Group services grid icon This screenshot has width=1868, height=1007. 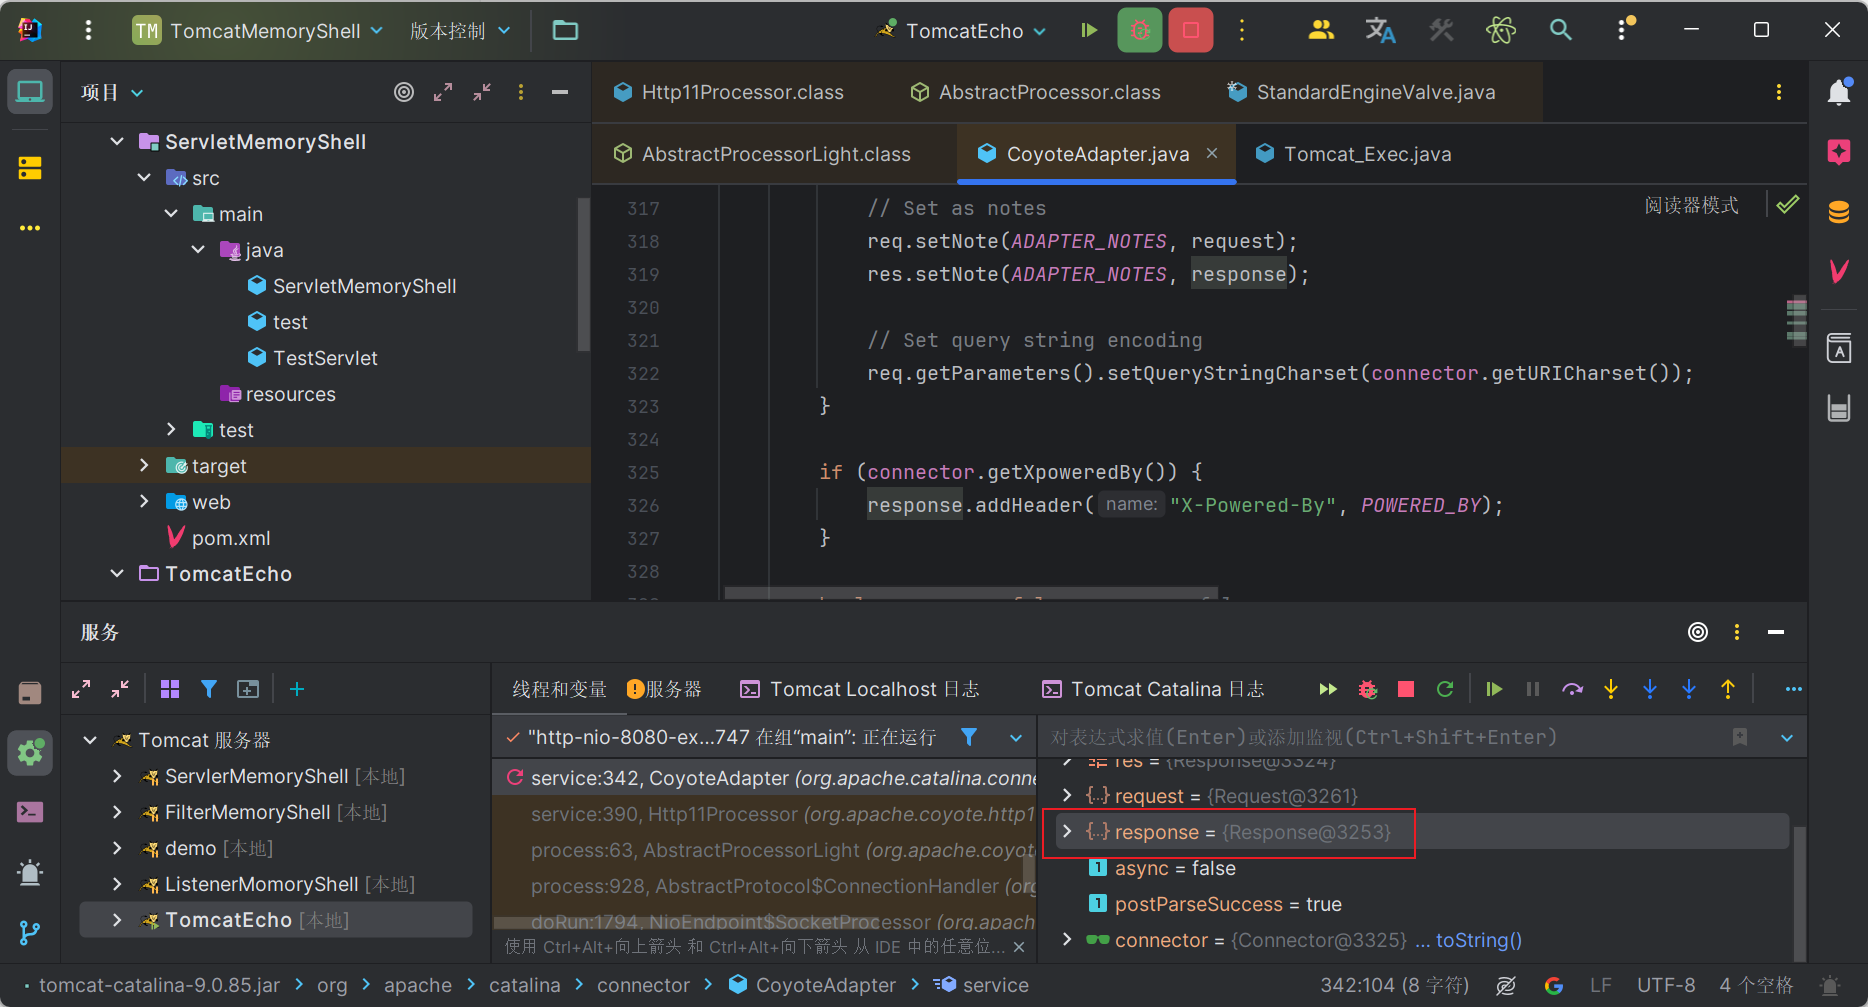tap(170, 689)
